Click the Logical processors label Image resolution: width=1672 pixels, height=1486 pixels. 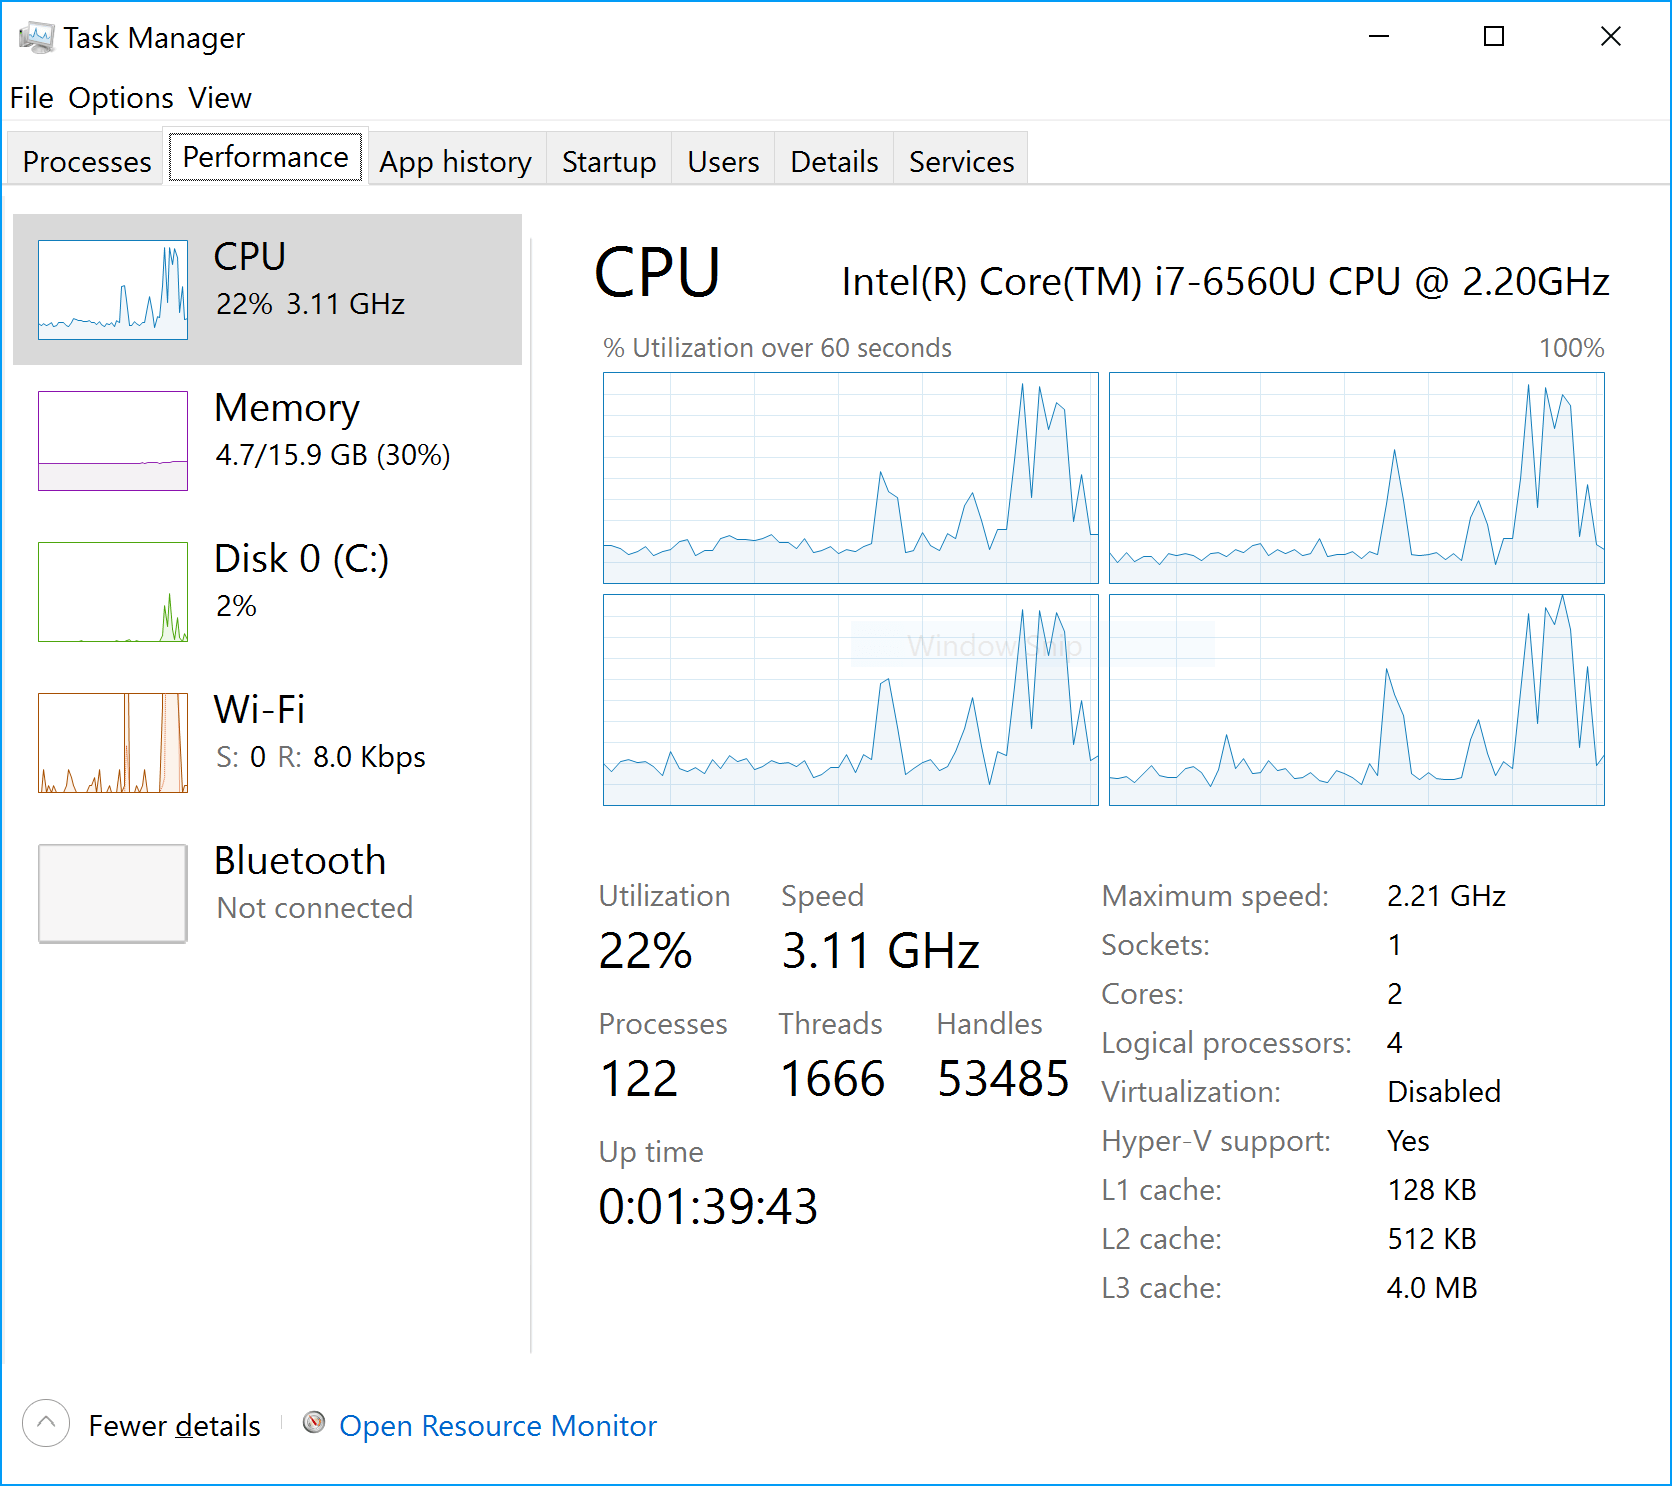tap(1227, 1043)
